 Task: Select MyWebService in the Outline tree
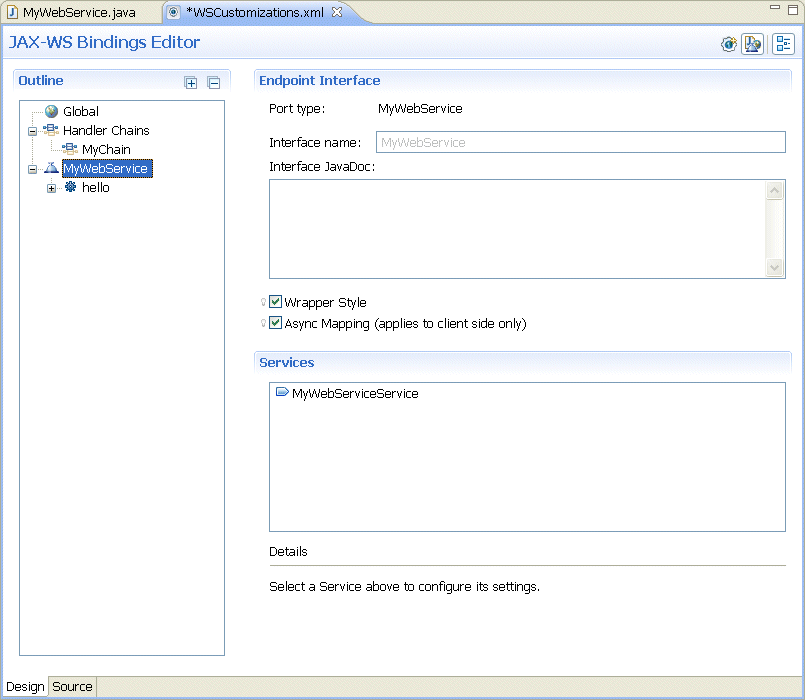[107, 168]
